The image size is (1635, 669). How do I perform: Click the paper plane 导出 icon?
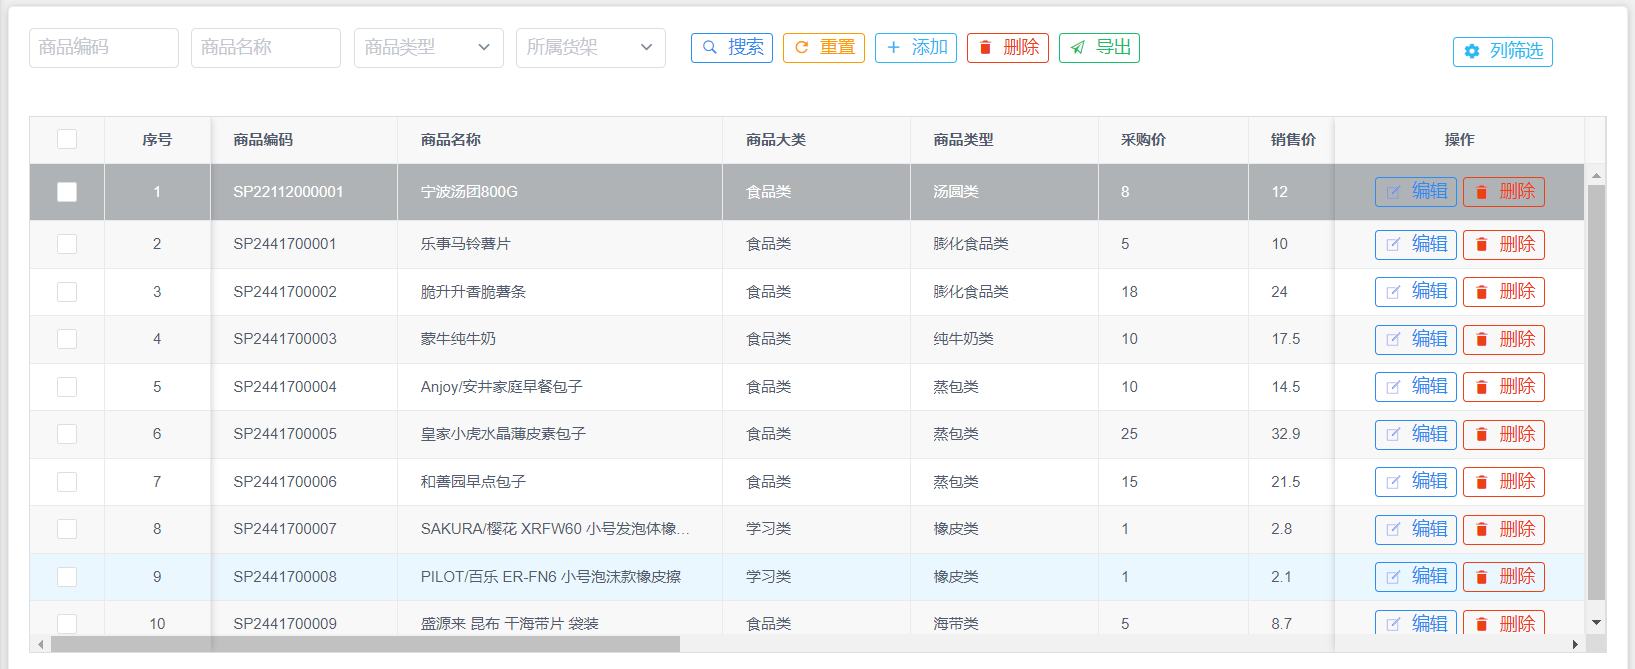pyautogui.click(x=1077, y=47)
